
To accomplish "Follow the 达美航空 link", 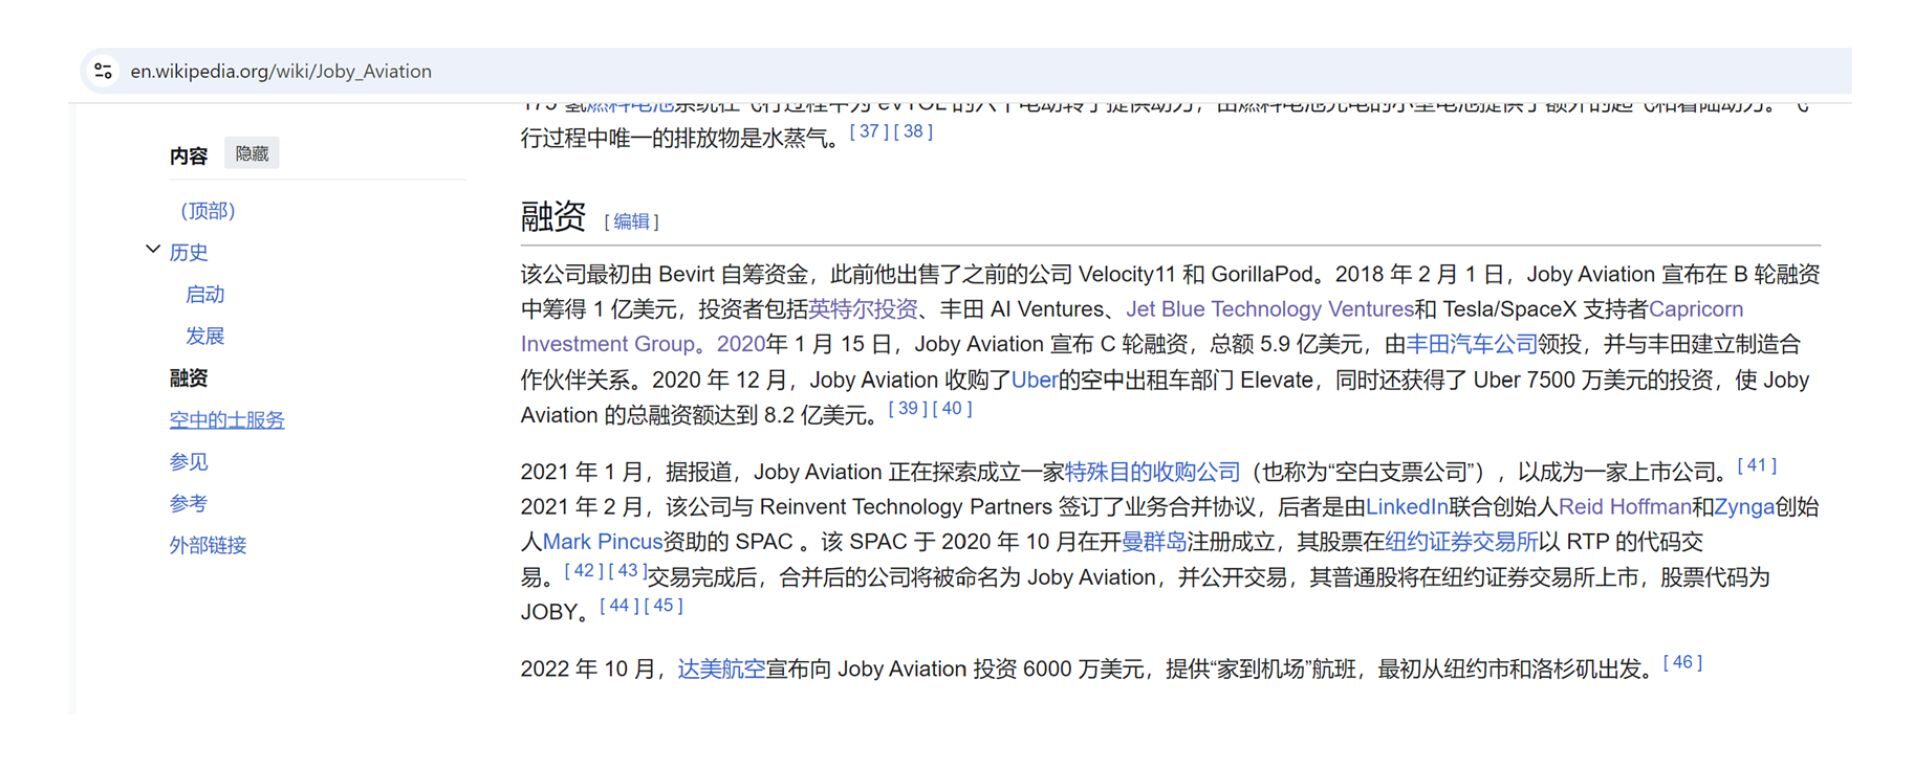I will 721,669.
